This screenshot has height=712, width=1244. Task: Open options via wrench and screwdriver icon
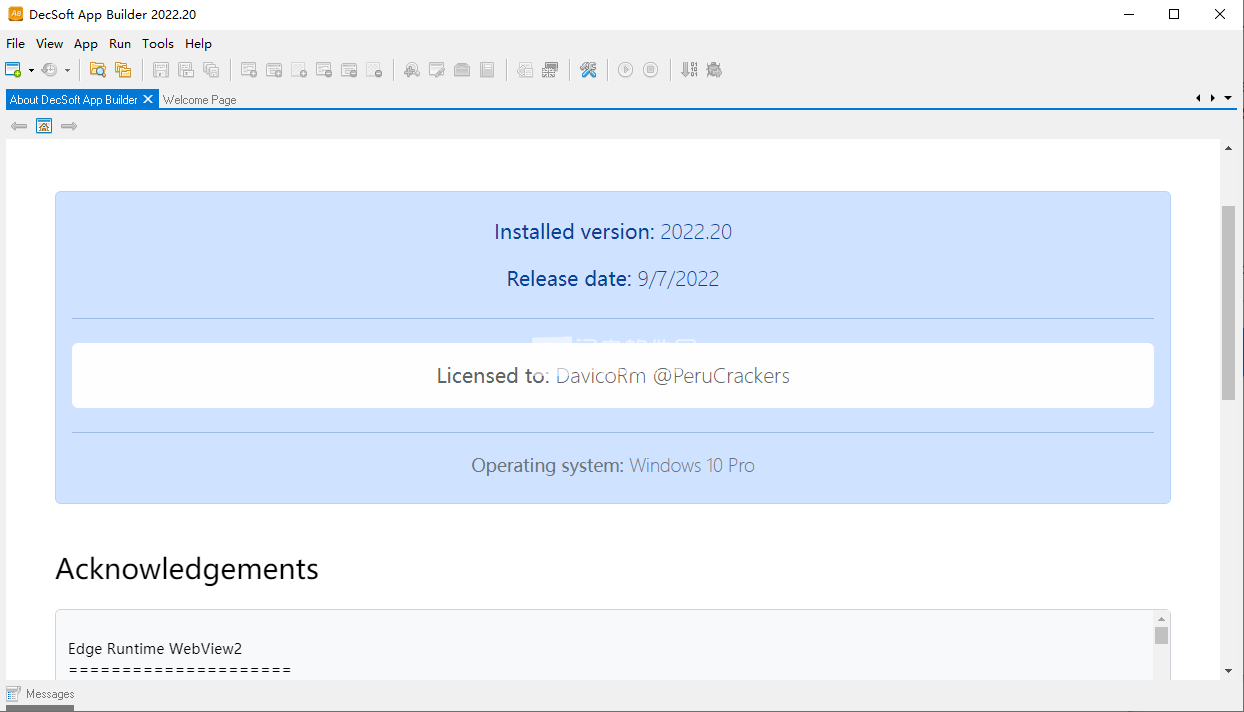[x=588, y=70]
